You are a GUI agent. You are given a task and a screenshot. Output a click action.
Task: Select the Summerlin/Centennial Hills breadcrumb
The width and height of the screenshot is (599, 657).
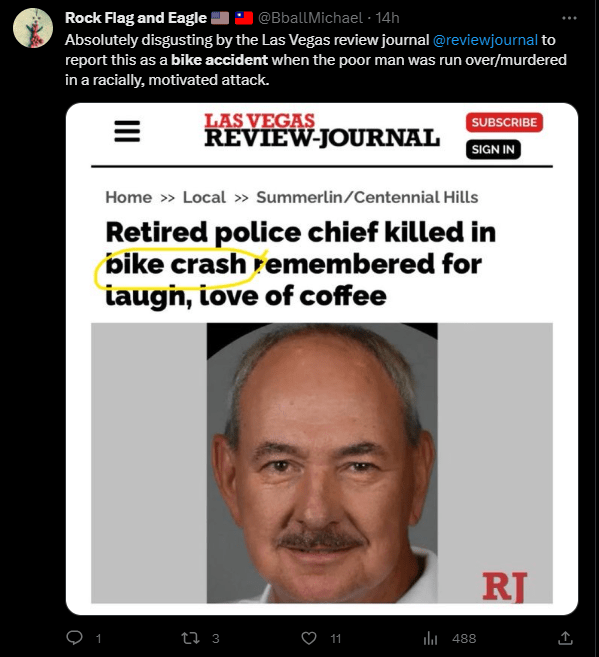(367, 197)
